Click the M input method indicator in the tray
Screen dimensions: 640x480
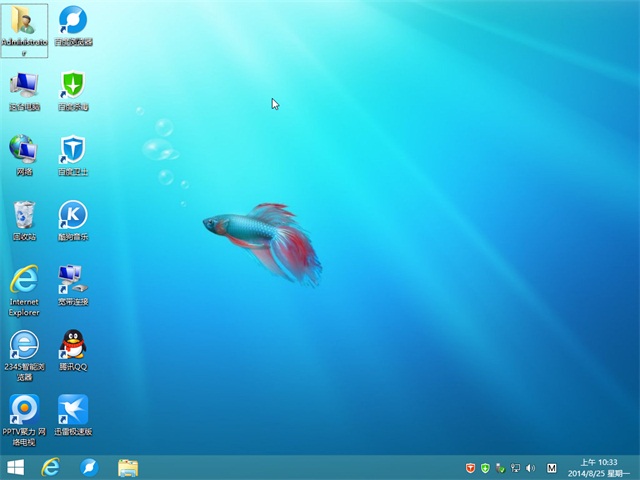[x=552, y=467]
